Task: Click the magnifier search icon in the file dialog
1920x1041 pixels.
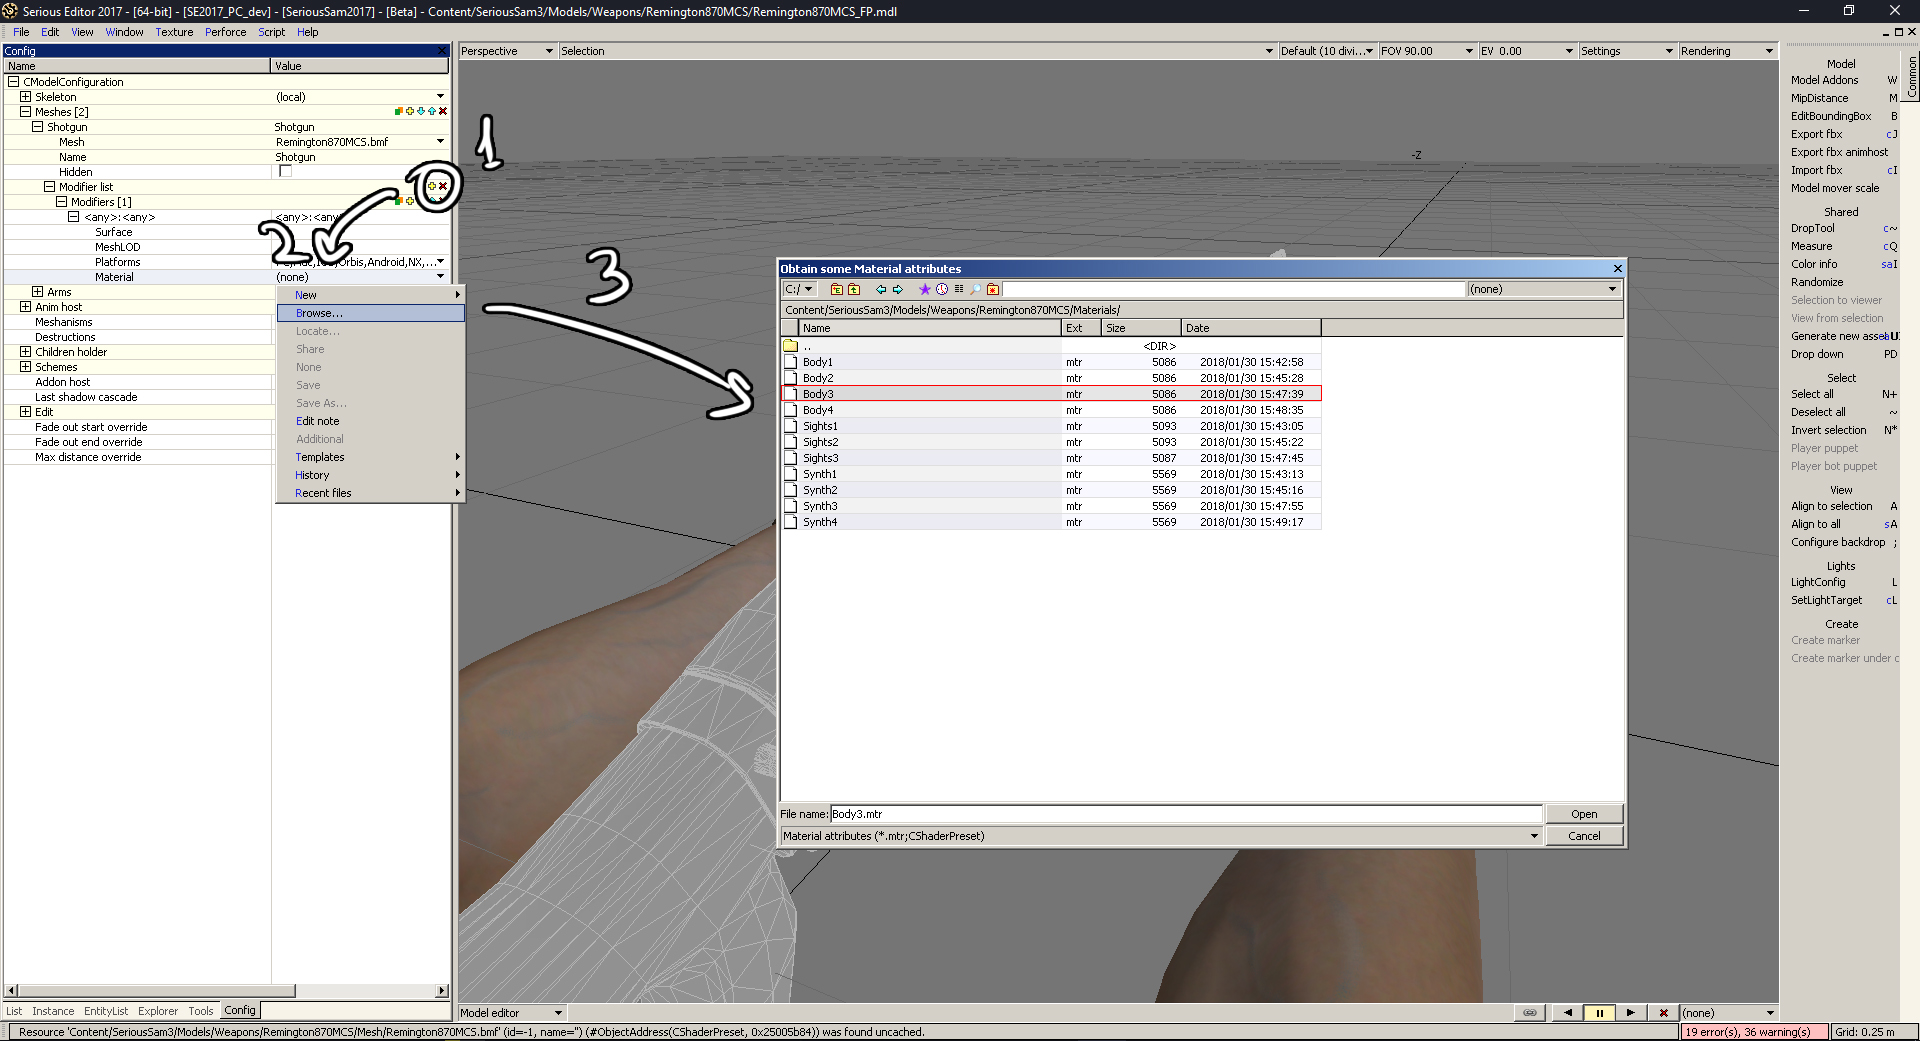Action: point(976,289)
